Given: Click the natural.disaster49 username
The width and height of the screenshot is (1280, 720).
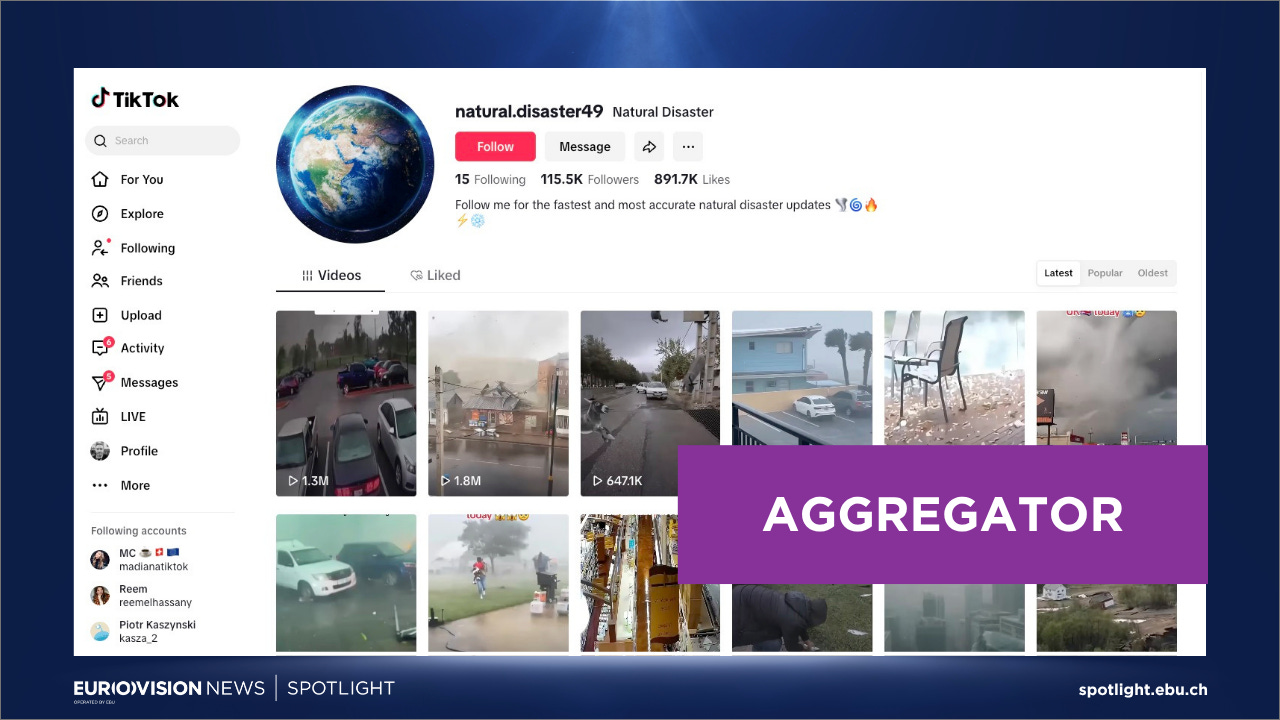Looking at the screenshot, I should tap(529, 111).
